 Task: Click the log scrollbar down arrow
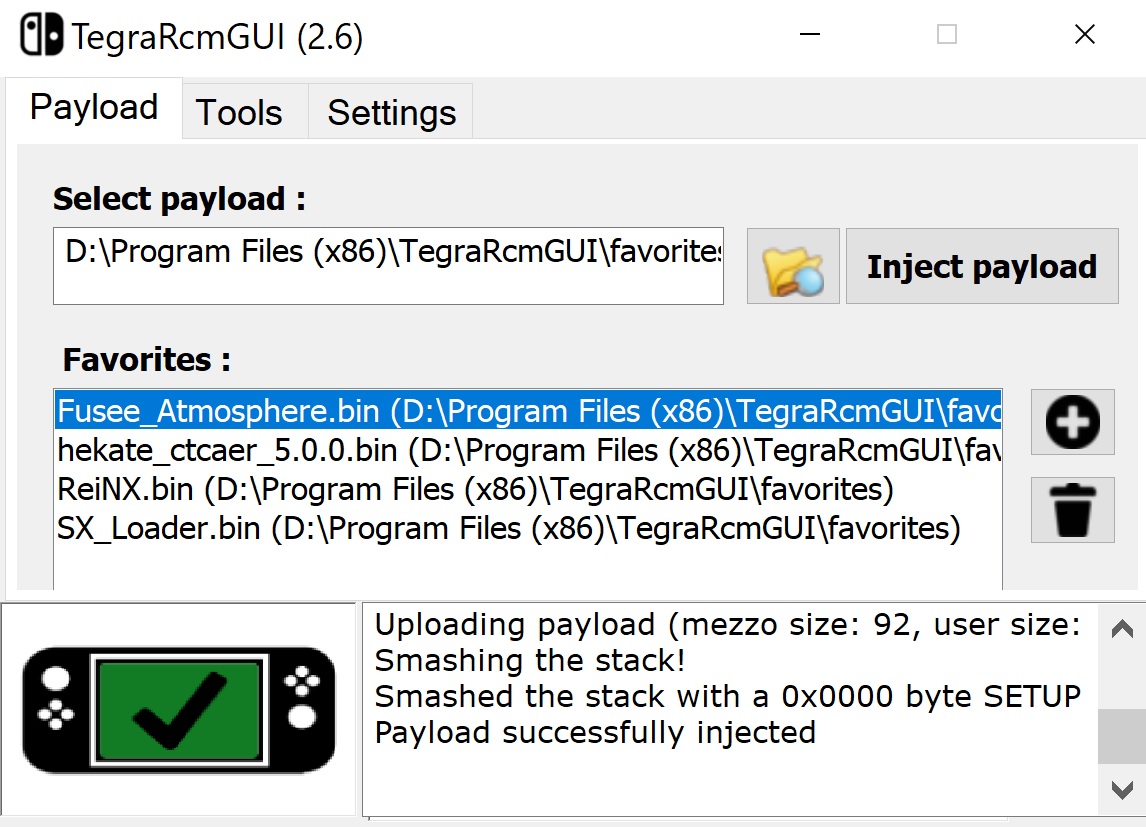click(x=1122, y=790)
